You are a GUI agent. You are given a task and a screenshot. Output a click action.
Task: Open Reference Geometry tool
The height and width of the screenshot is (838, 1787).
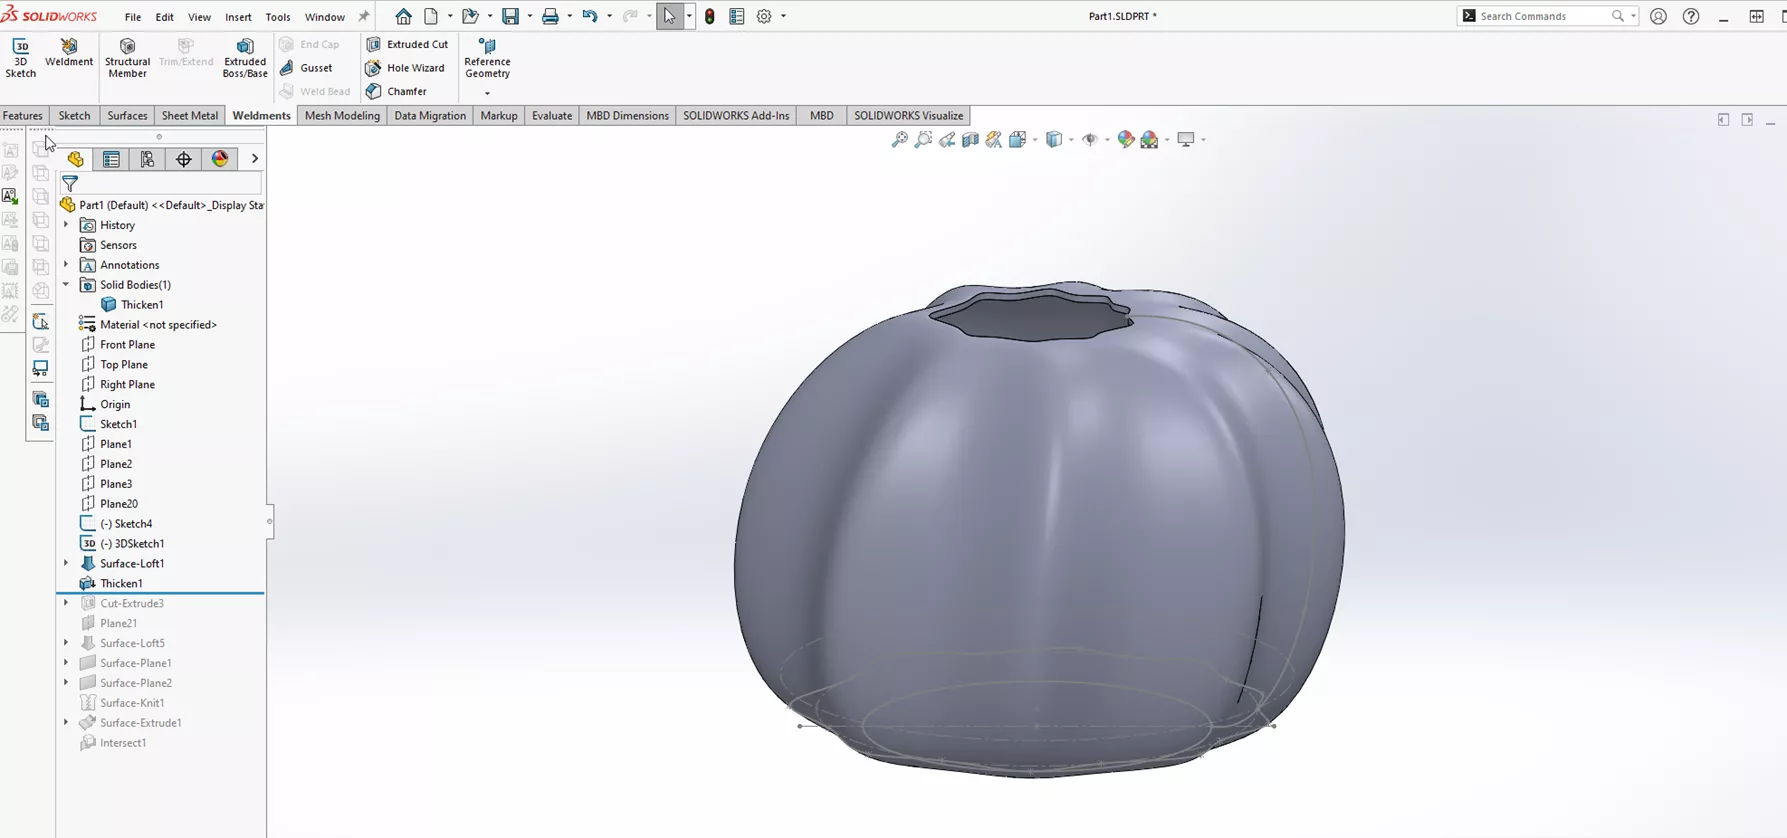(x=487, y=58)
